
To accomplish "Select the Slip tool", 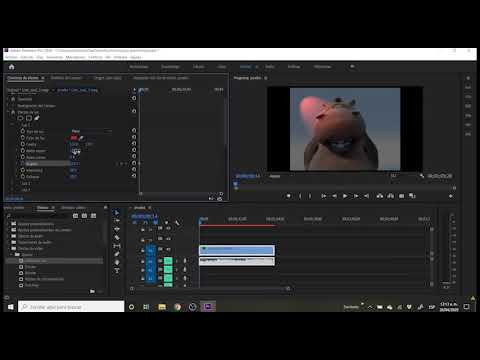I will pyautogui.click(x=117, y=246).
